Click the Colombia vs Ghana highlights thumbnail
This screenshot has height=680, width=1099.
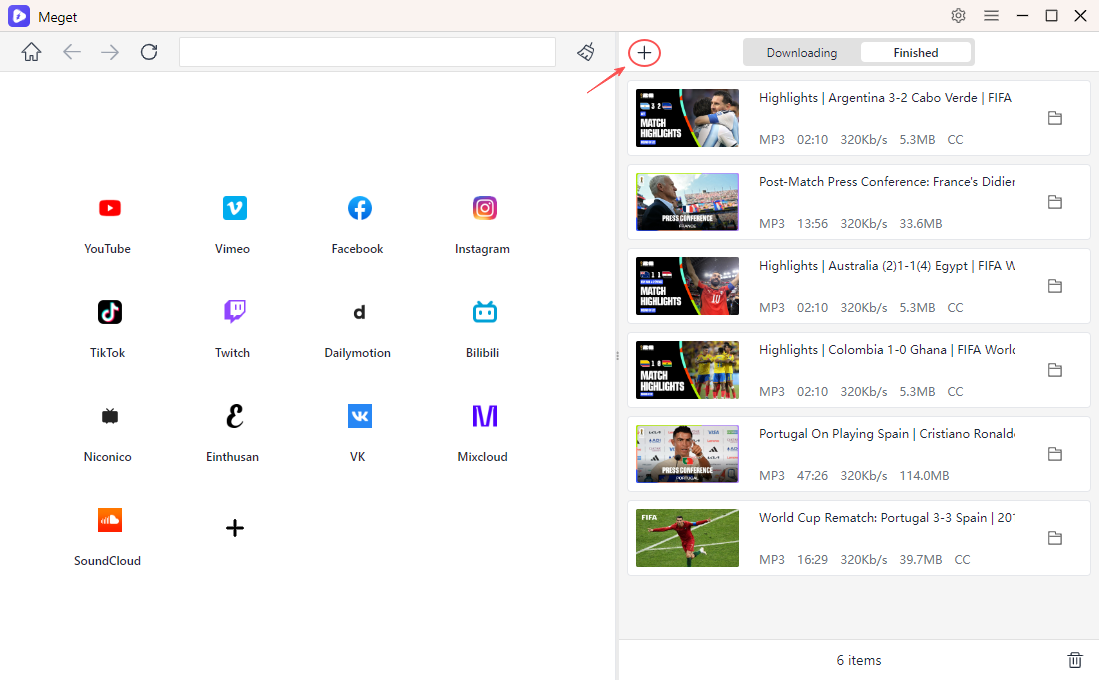pyautogui.click(x=687, y=370)
